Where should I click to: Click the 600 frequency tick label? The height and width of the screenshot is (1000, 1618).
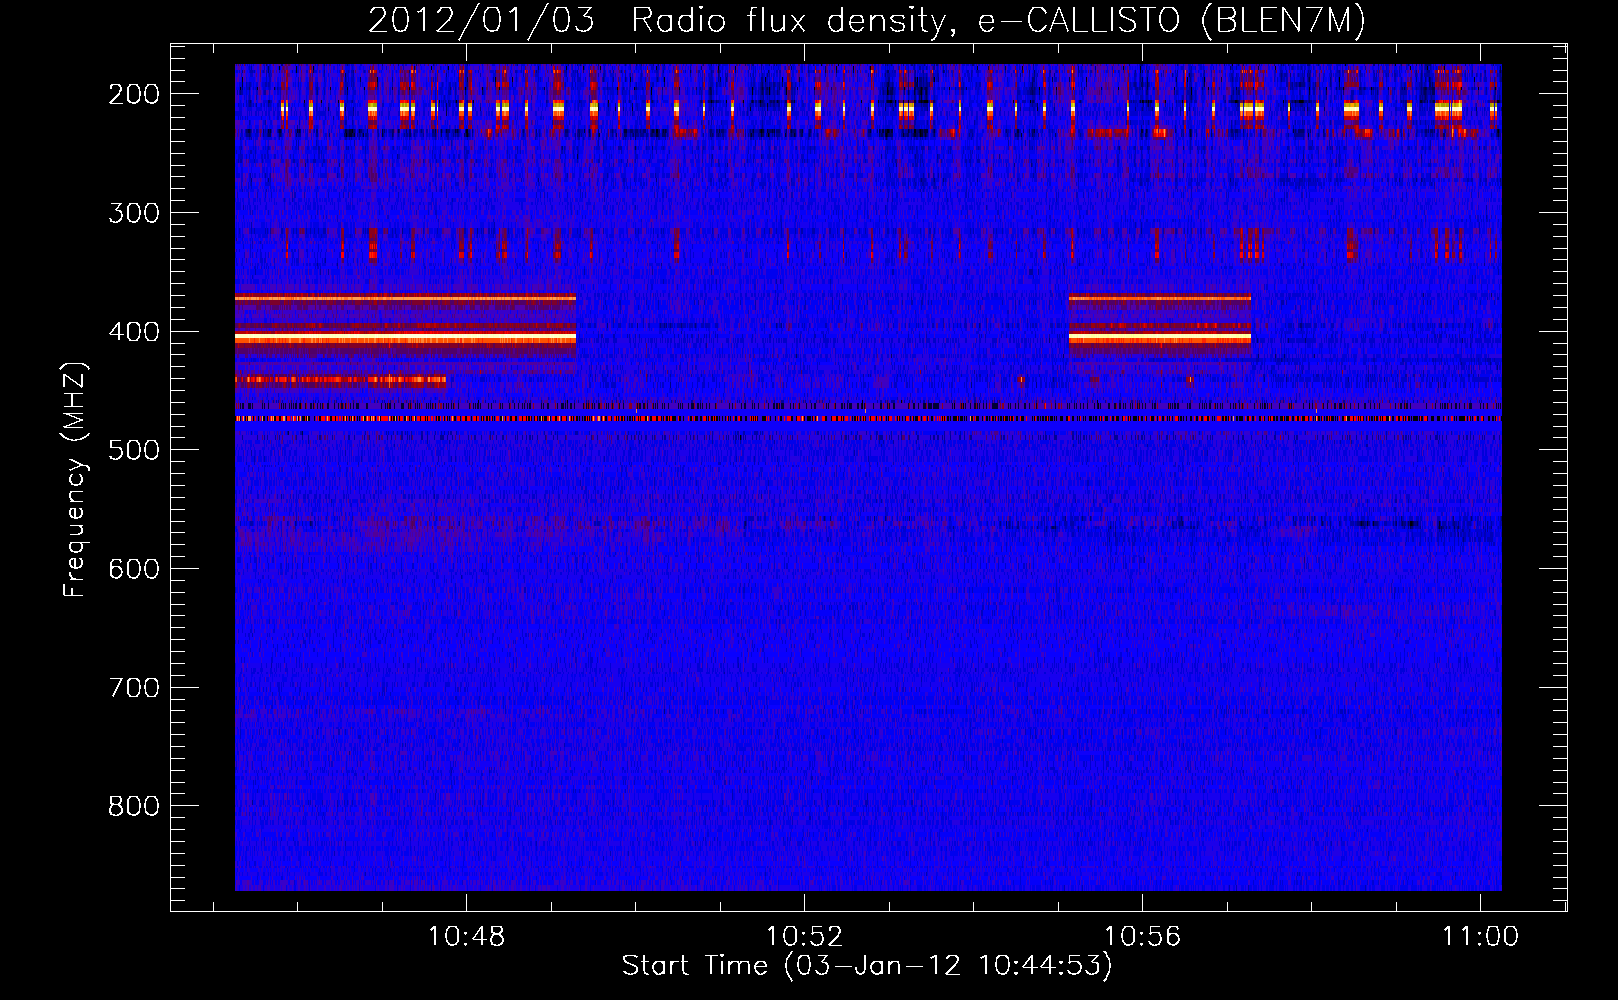[133, 569]
